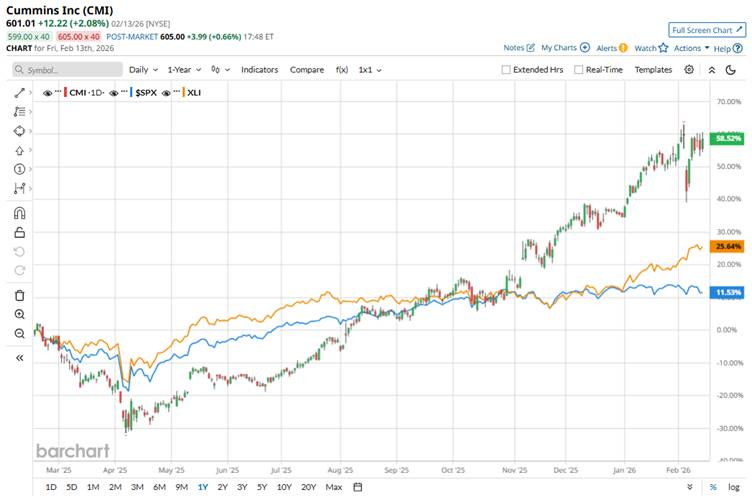Zoom in on the chart
Screen dimensions: 752x500
(x=19, y=314)
